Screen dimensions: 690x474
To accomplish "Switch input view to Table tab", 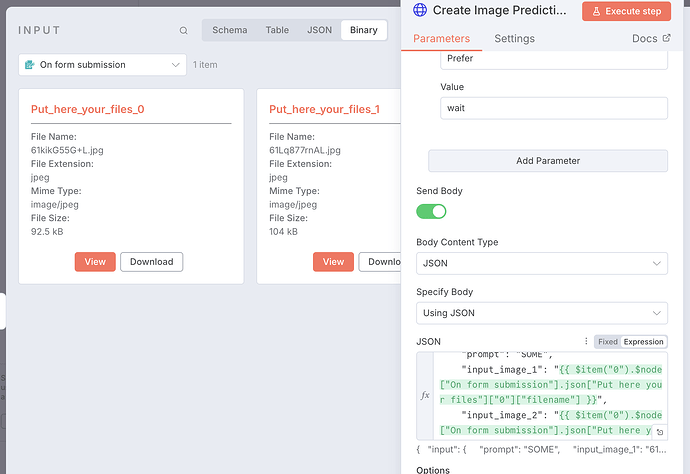I will (277, 30).
